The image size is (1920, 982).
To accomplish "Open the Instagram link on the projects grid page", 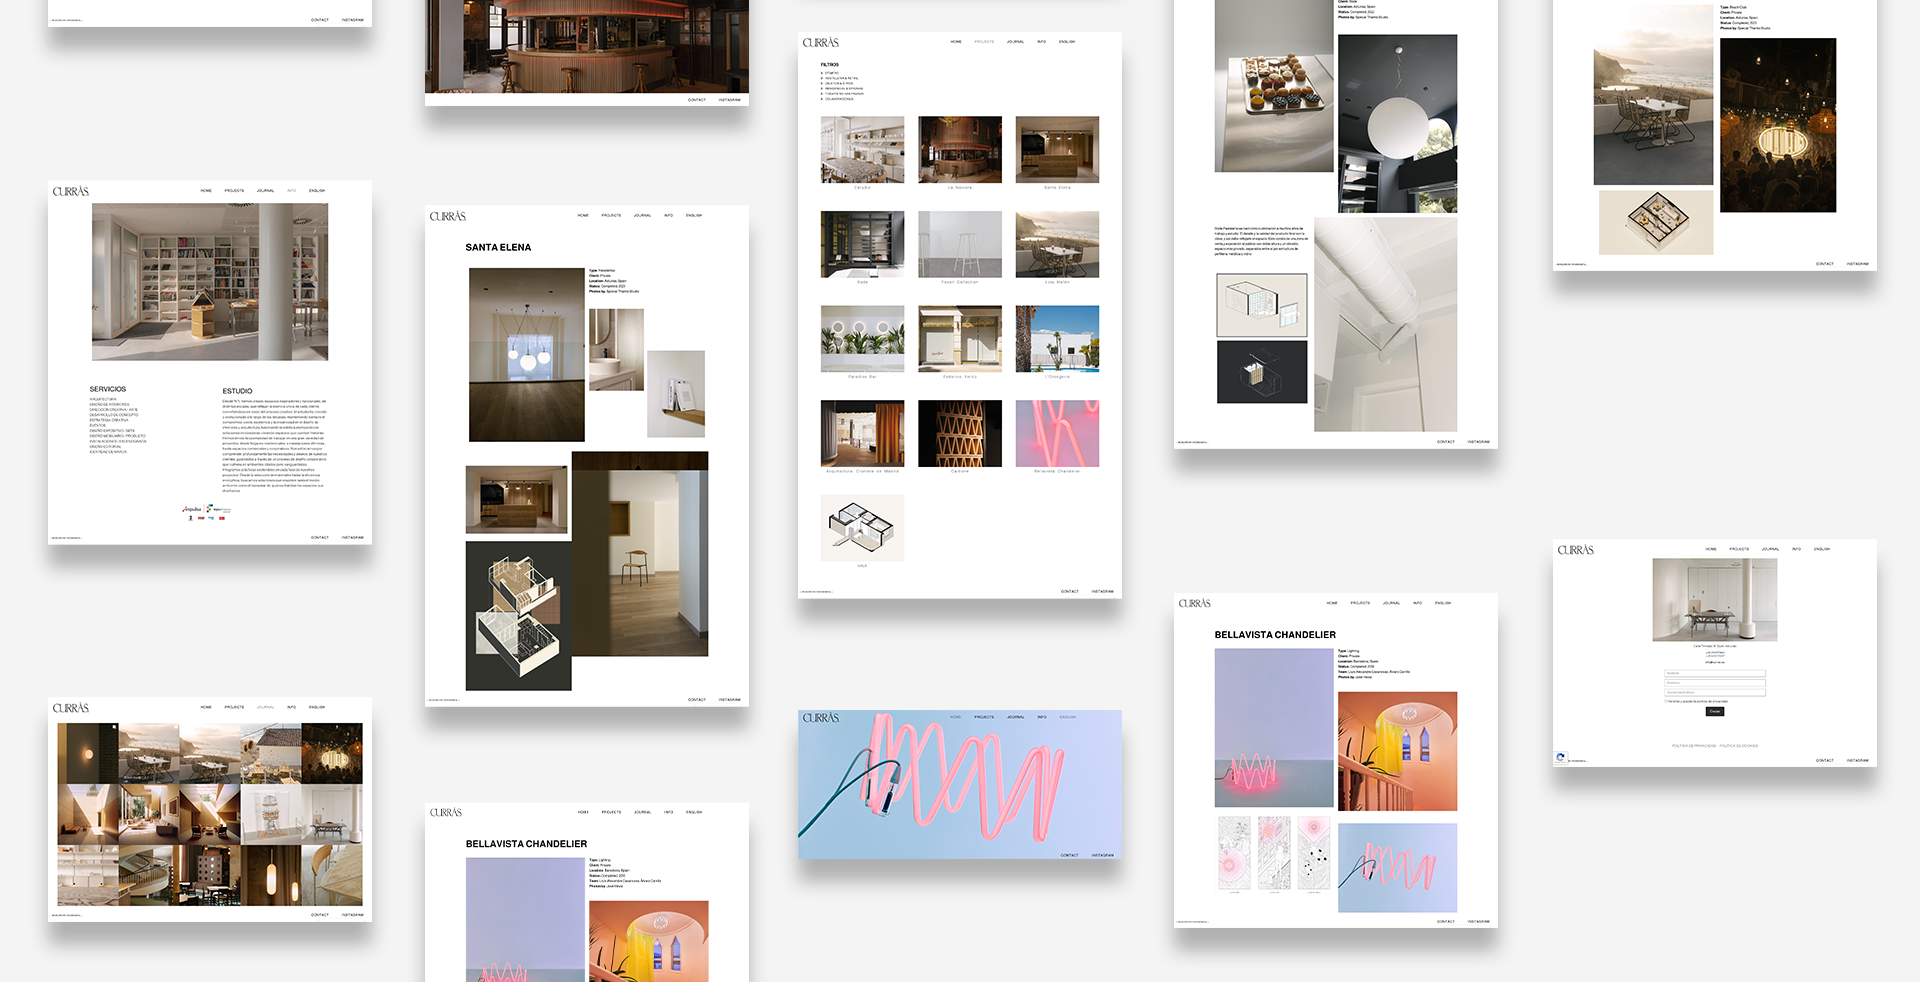I will [1102, 591].
